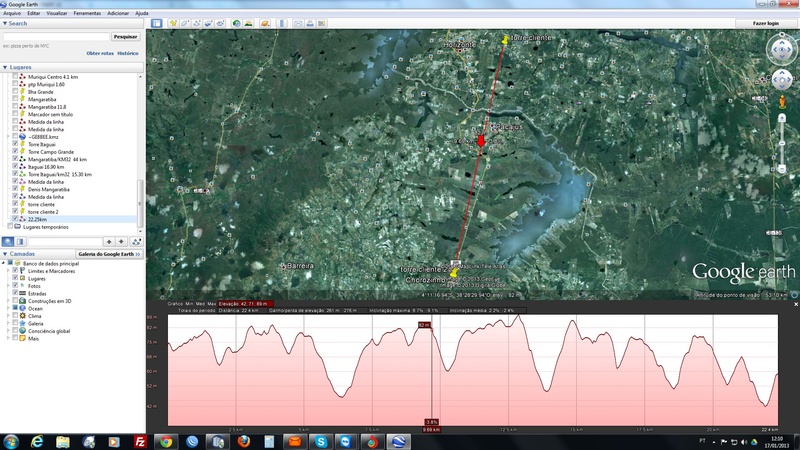This screenshot has width=800, height=450.
Task: Add an image overlay from the toolbar
Action: (208, 23)
